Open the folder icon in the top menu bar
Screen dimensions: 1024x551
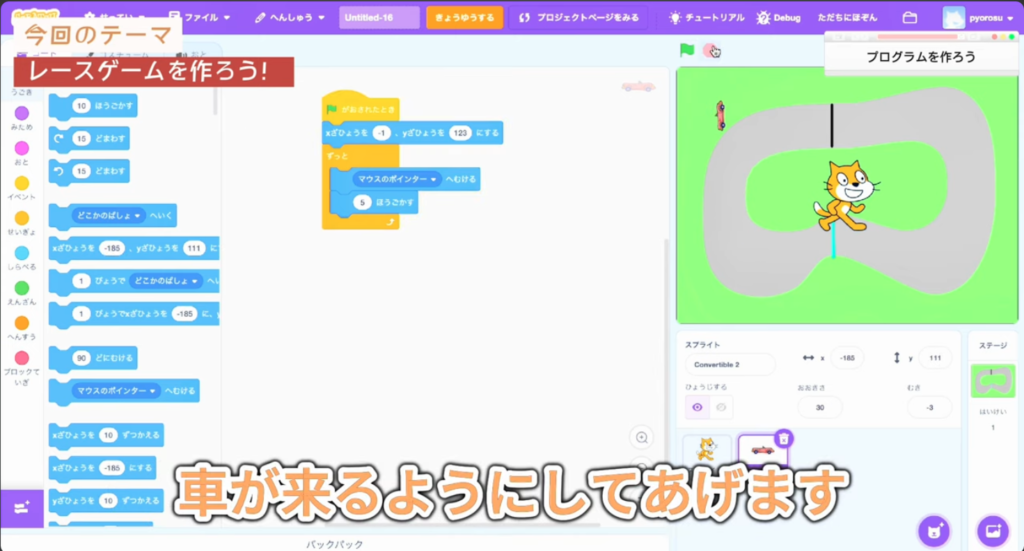(909, 18)
